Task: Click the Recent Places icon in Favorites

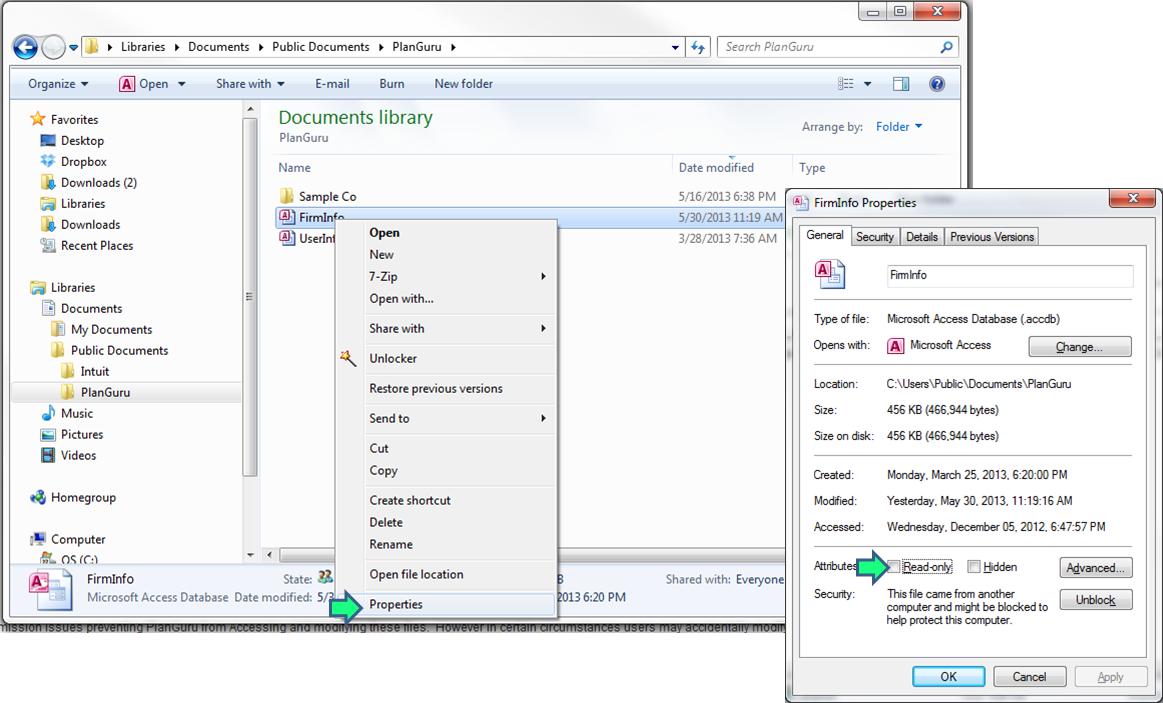Action: point(48,245)
